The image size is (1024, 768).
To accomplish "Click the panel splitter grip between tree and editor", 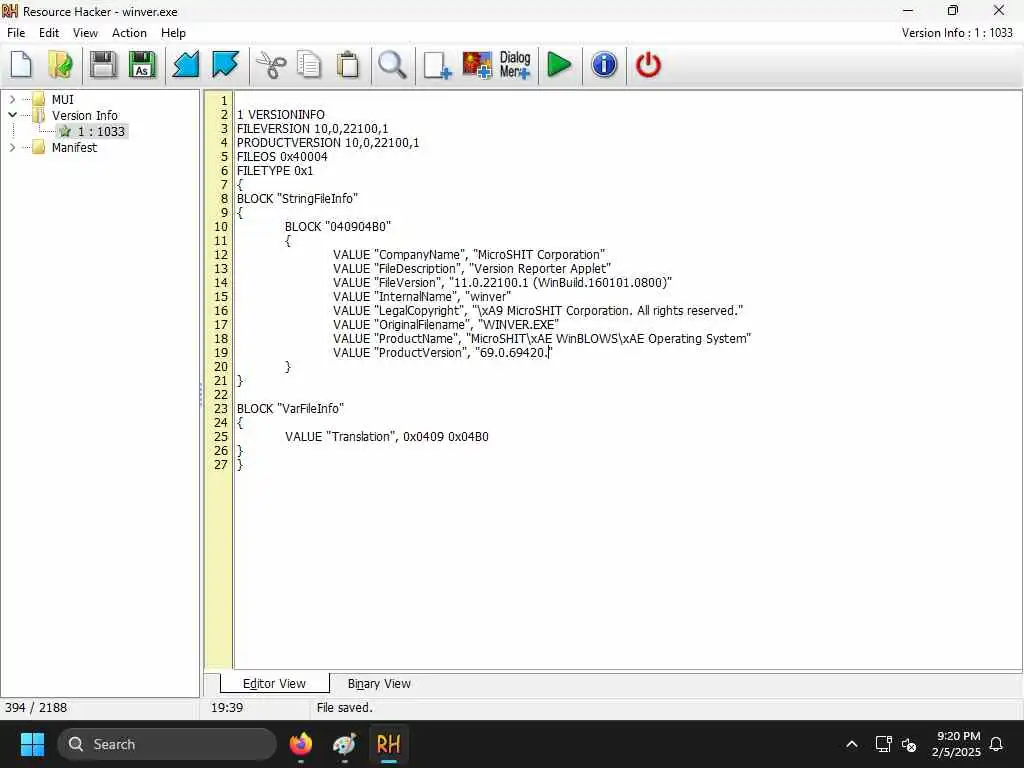I will click(x=201, y=394).
